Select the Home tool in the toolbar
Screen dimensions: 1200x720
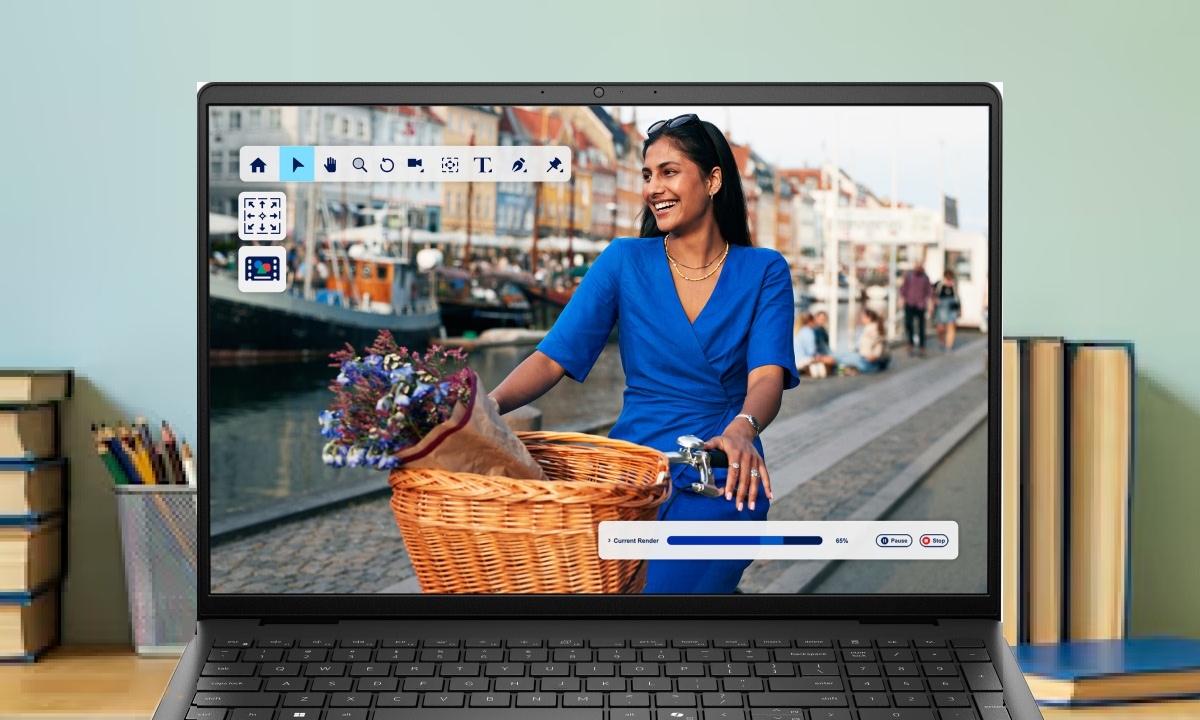point(258,166)
